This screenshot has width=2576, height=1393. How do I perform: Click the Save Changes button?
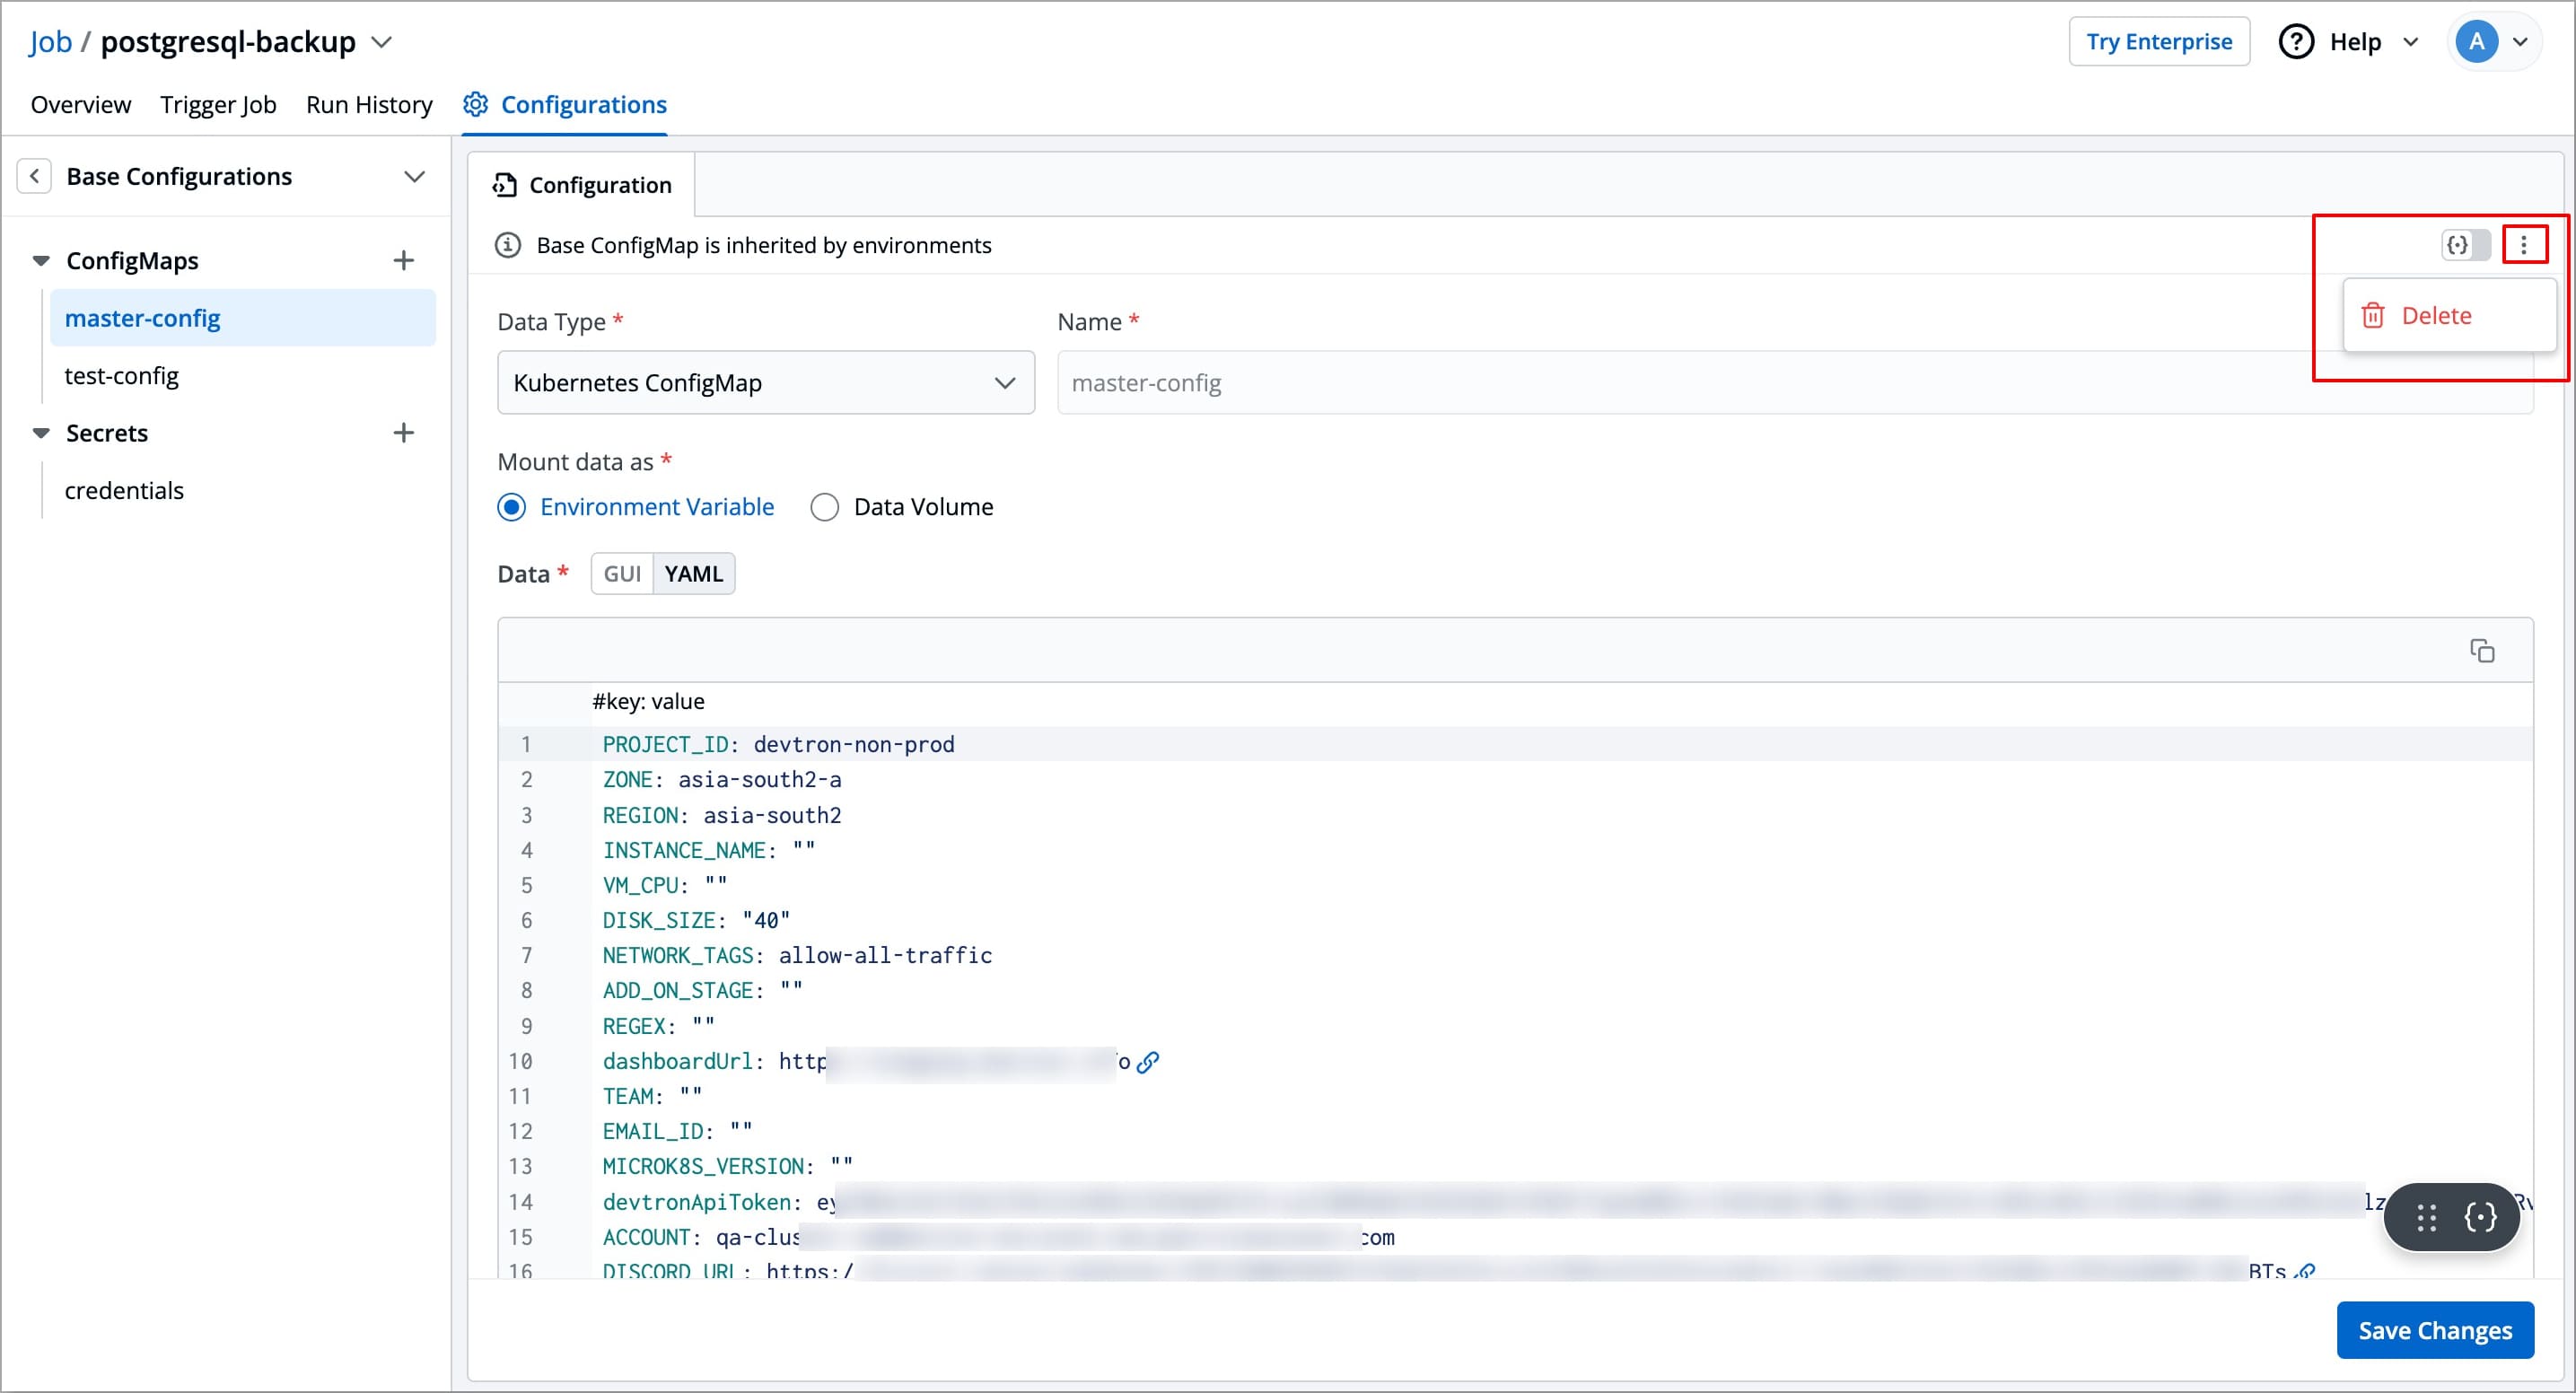click(x=2434, y=1330)
